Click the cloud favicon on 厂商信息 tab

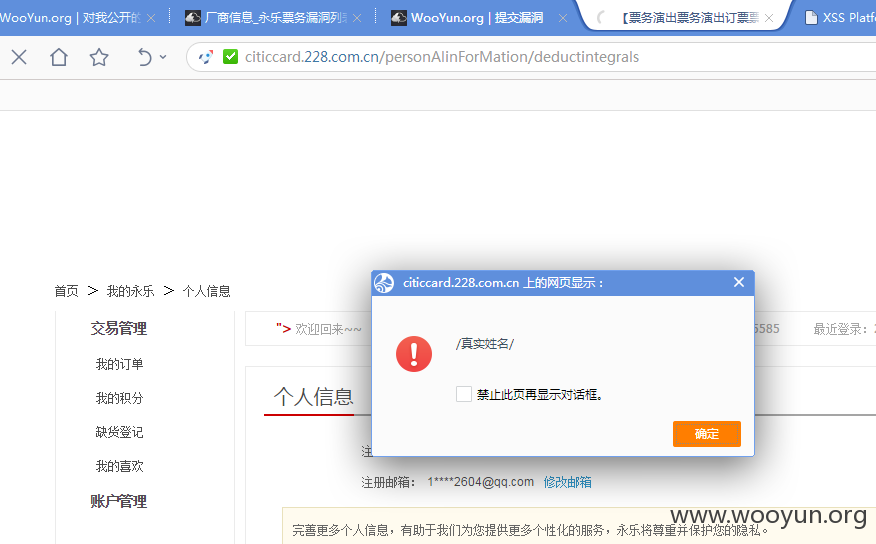click(193, 18)
